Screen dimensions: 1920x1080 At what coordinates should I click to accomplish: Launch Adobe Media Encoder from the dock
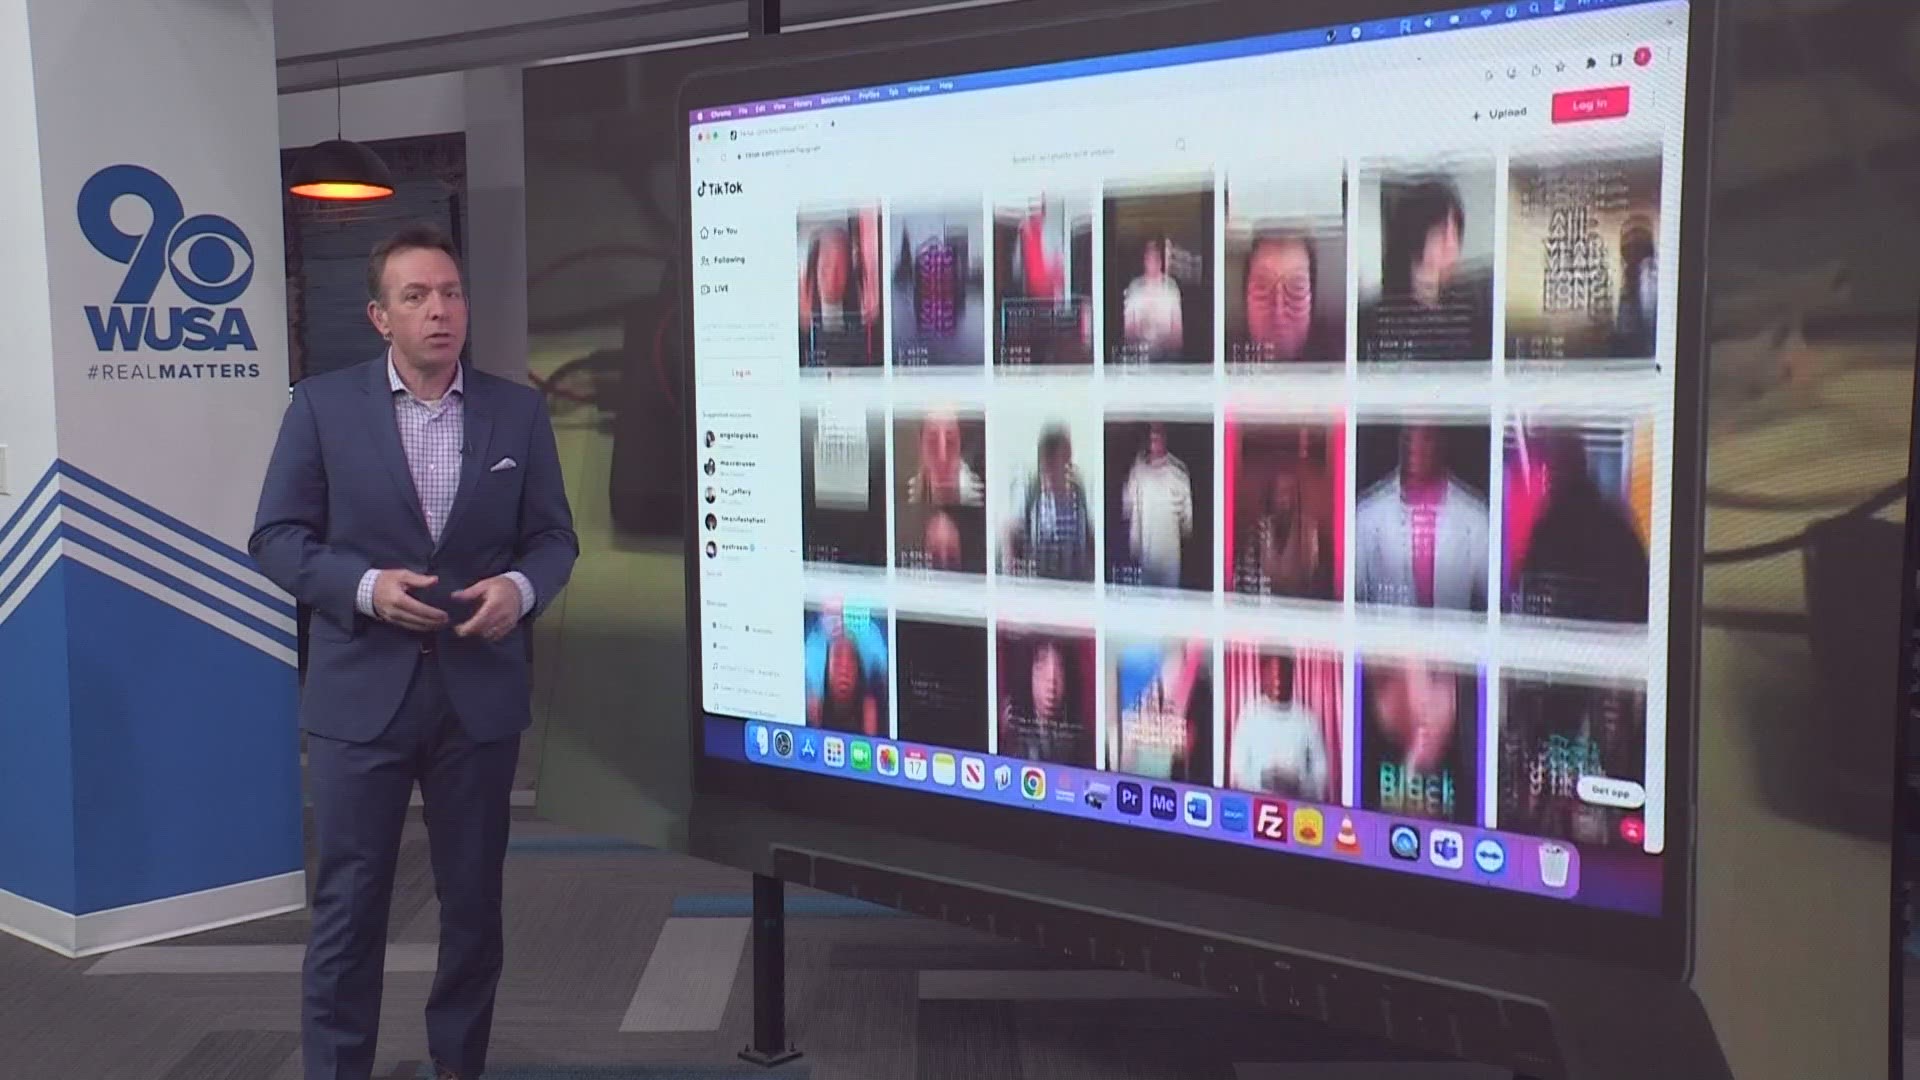tap(1162, 802)
